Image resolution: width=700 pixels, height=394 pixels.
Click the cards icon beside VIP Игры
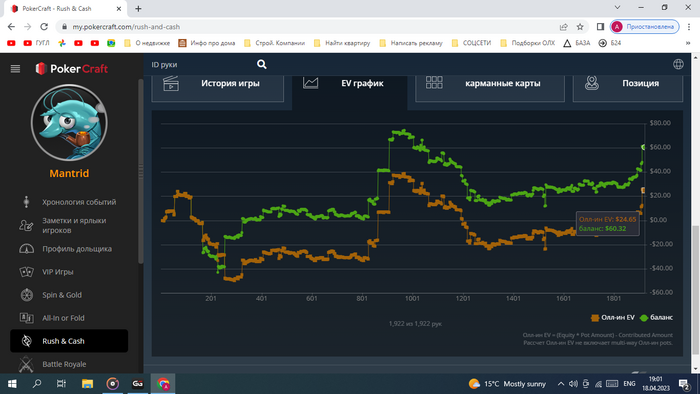pyautogui.click(x=26, y=272)
